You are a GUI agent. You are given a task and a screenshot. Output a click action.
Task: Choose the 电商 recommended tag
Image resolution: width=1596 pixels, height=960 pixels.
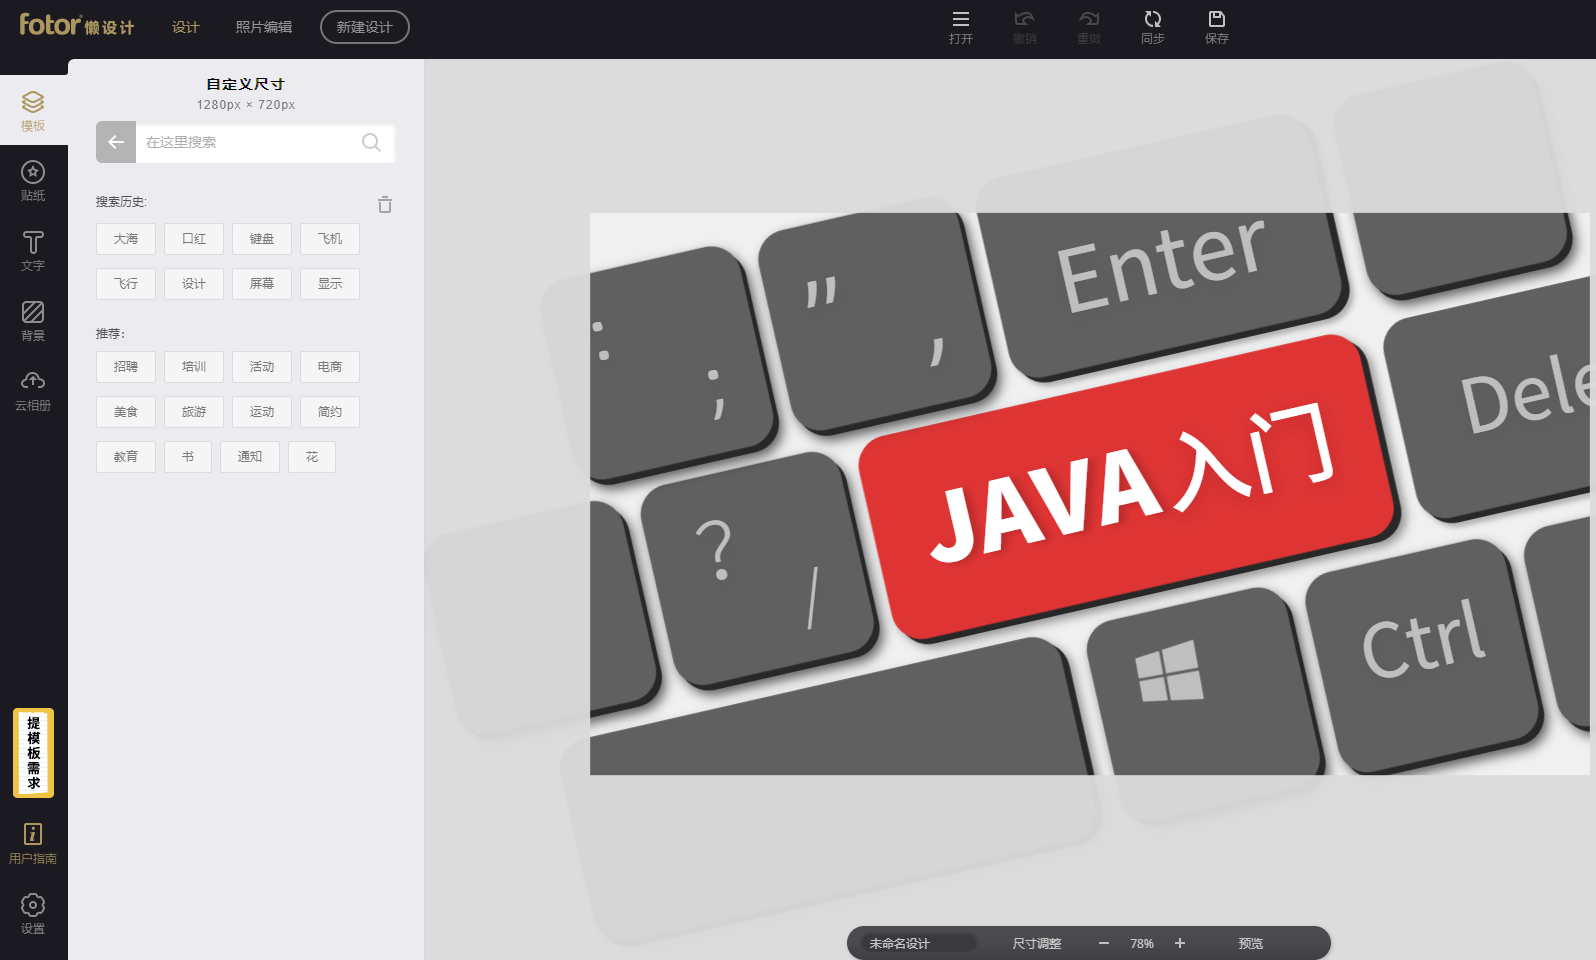[330, 367]
